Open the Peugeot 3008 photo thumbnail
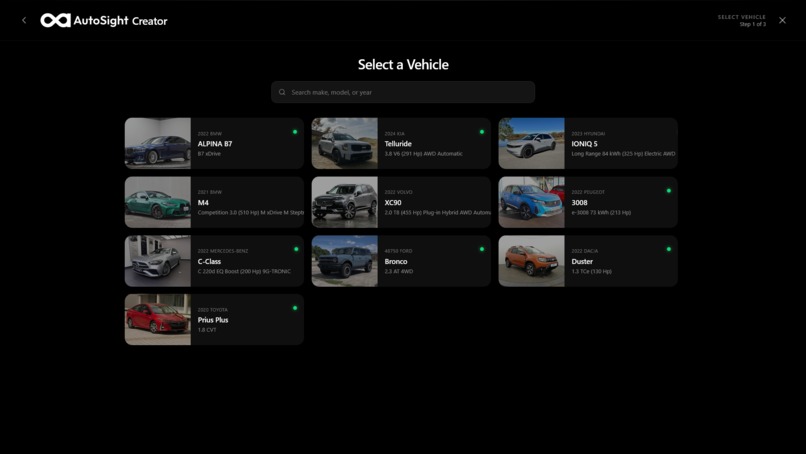The image size is (806, 454). click(x=532, y=202)
